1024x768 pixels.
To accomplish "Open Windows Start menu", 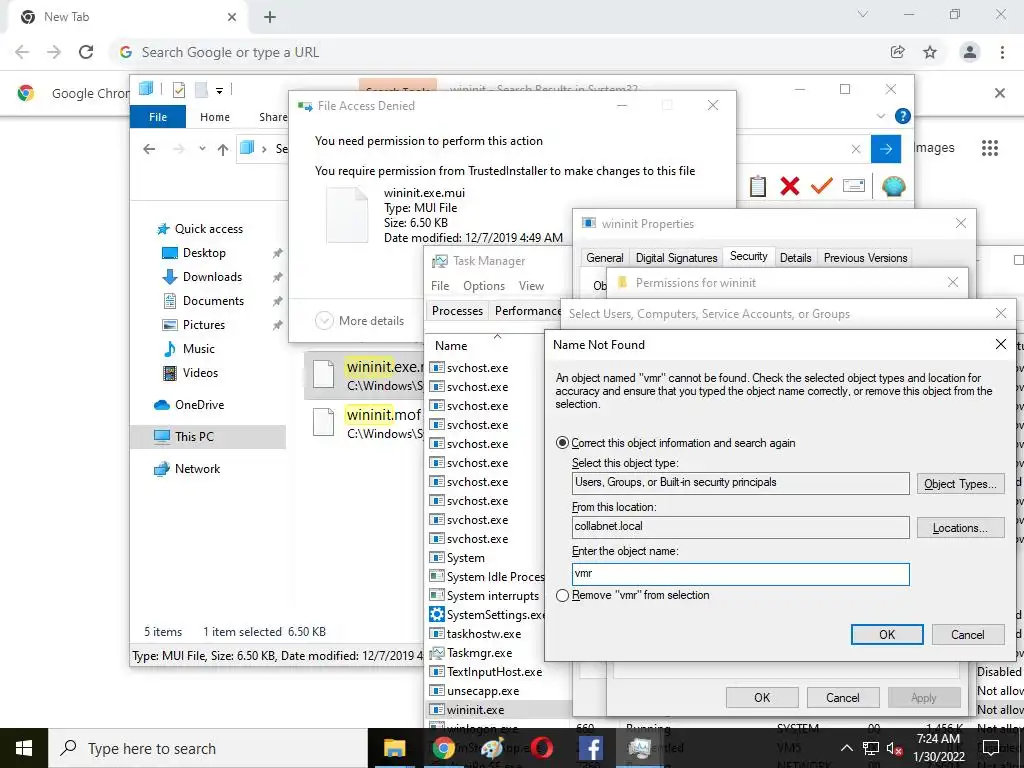I will tap(24, 748).
